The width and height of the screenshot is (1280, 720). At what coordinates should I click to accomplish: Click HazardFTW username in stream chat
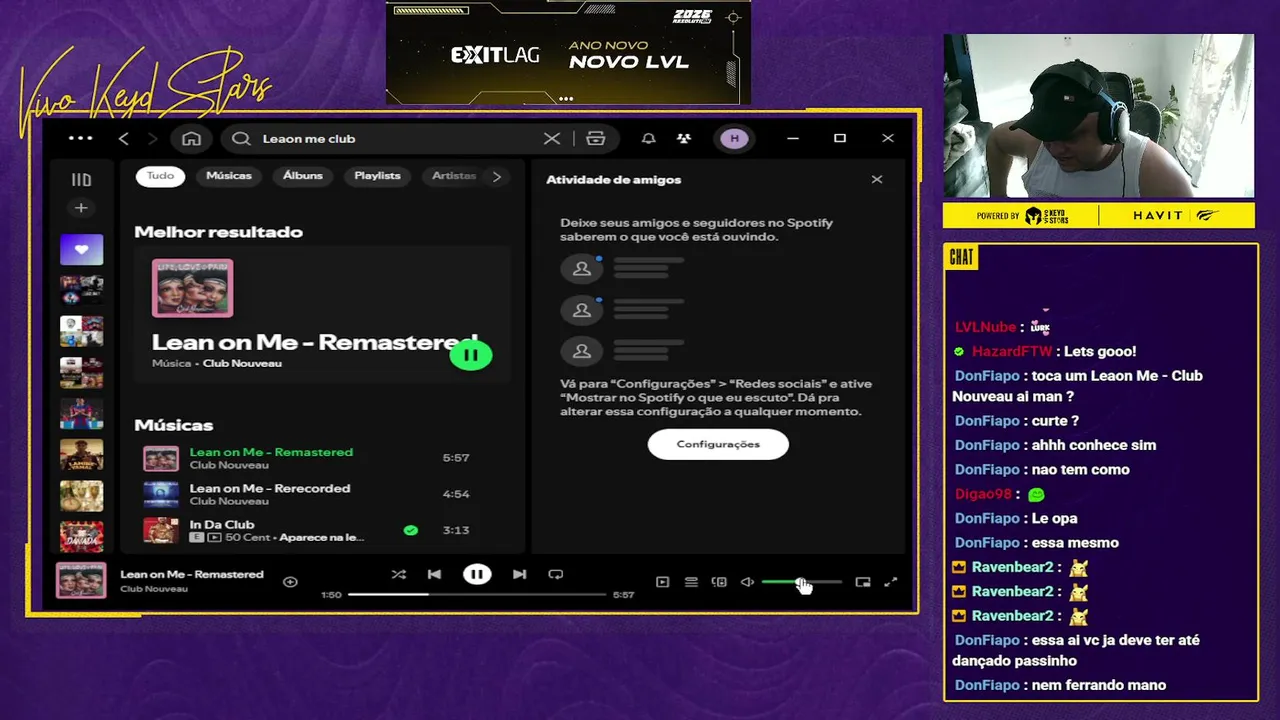click(x=1012, y=352)
